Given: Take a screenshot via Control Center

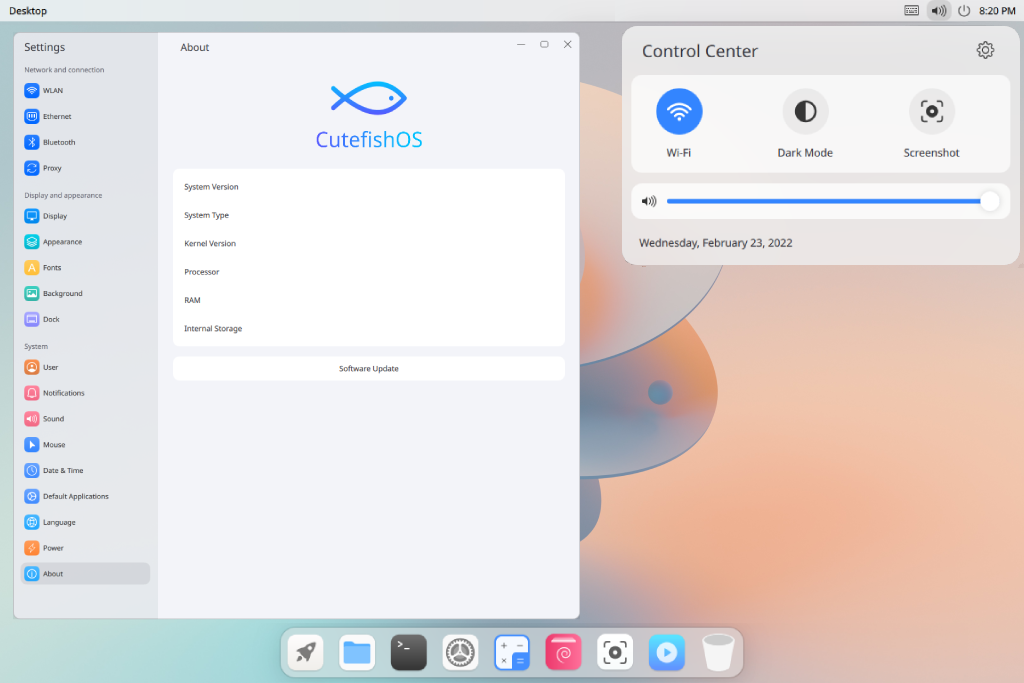Looking at the screenshot, I should pos(931,111).
